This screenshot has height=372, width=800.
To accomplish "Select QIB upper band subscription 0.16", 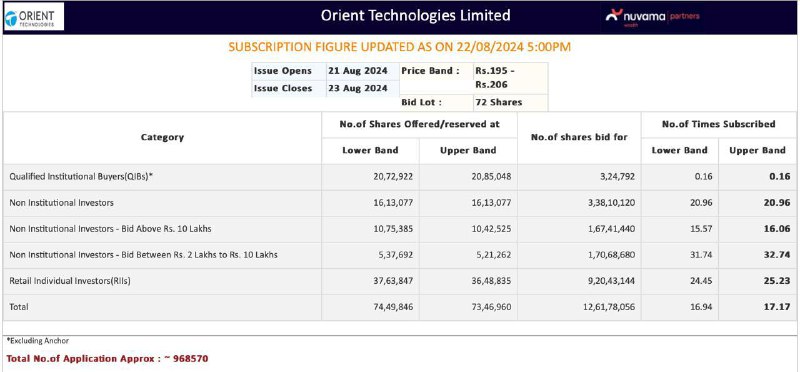I will click(781, 177).
